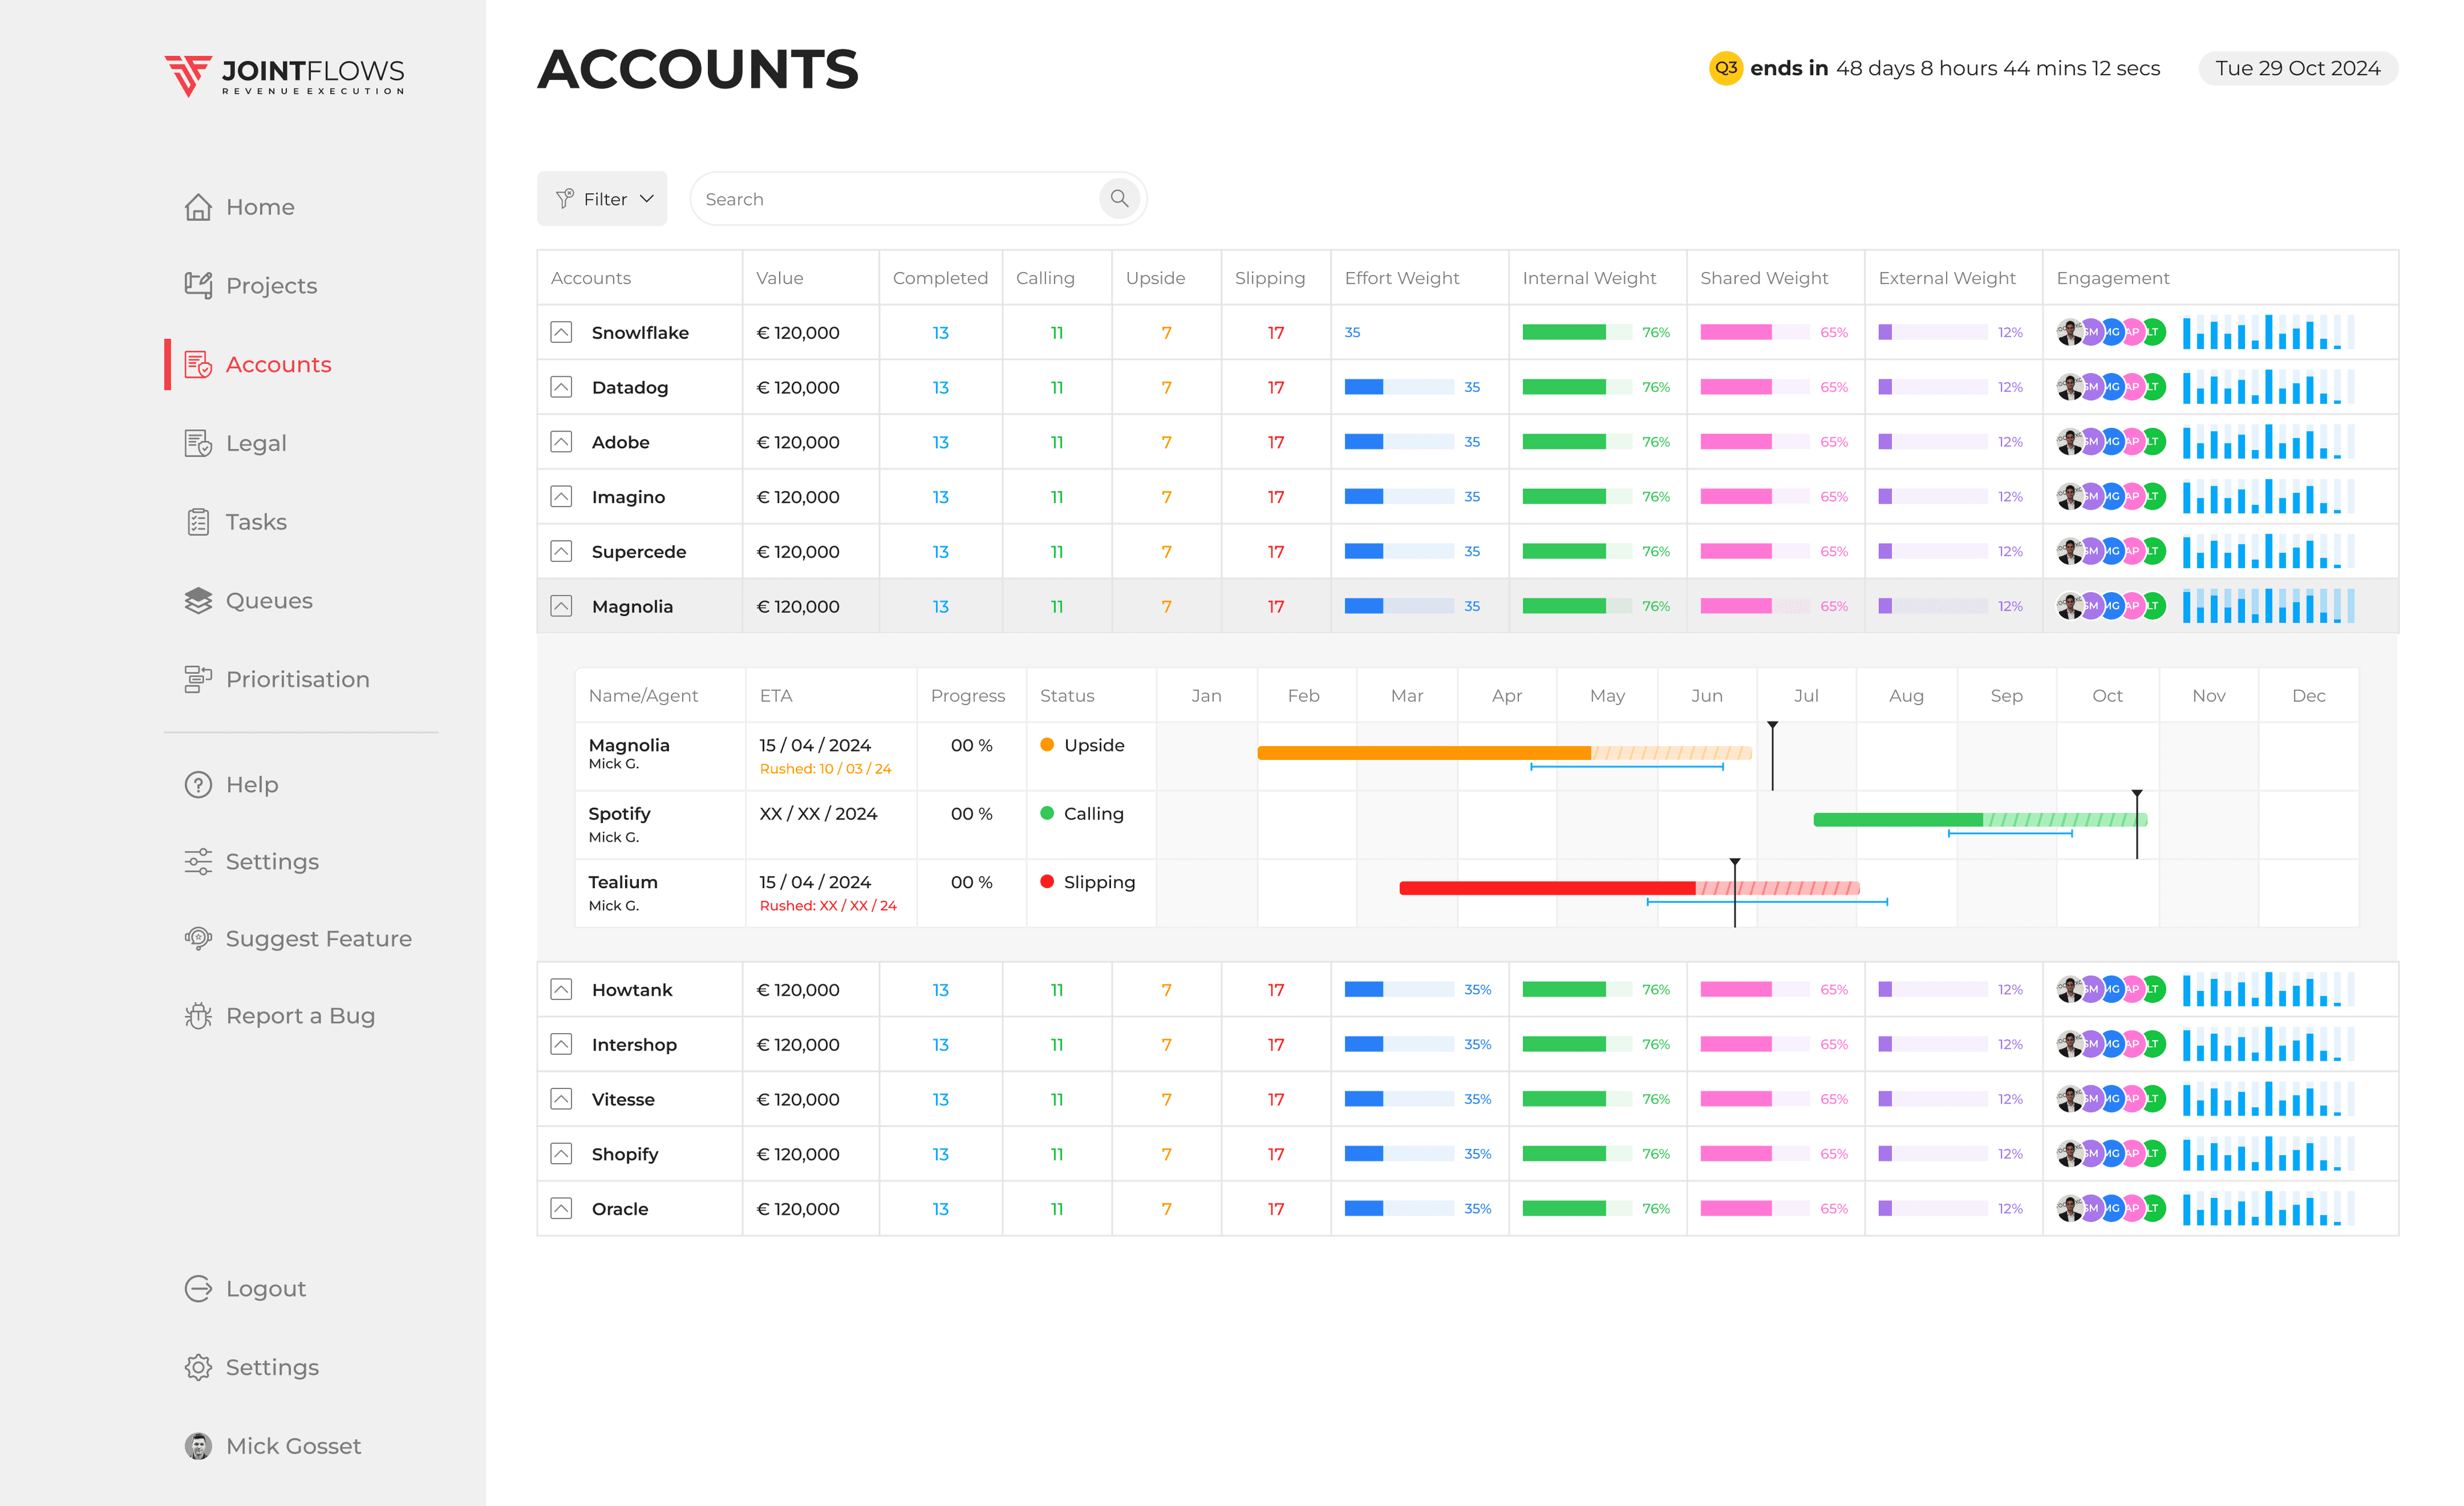Expand the Supercede account row
The image size is (2464, 1506).
(561, 552)
